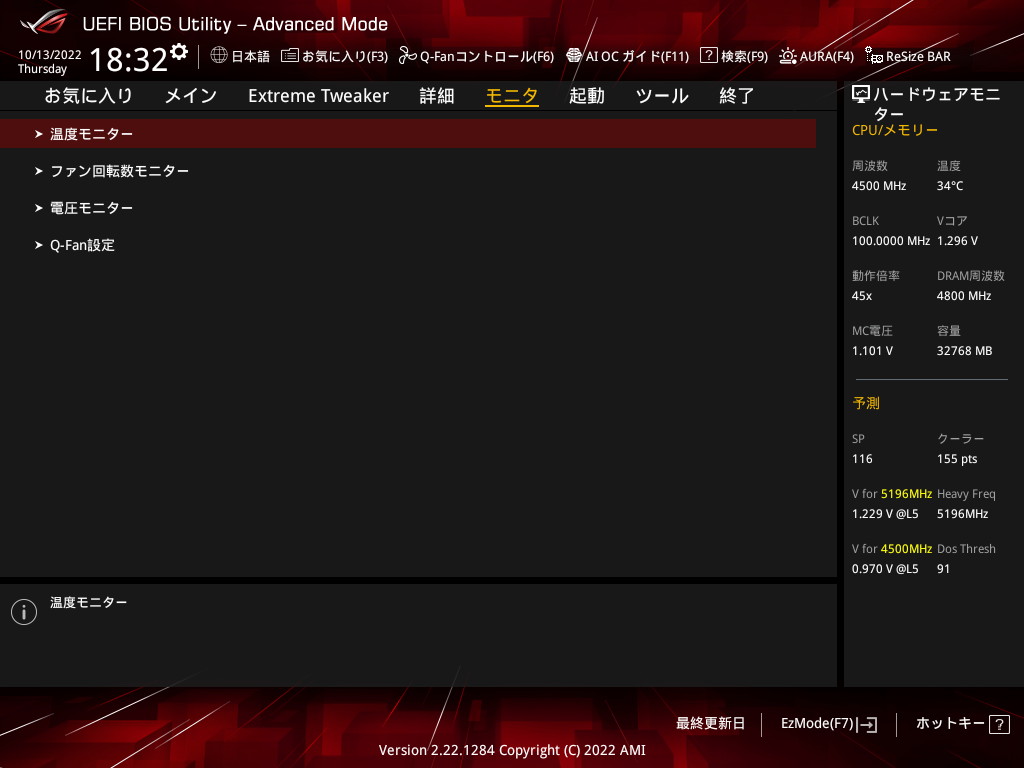This screenshot has height=768, width=1024.
Task: Click the hardware monitor screen icon
Action: click(861, 95)
